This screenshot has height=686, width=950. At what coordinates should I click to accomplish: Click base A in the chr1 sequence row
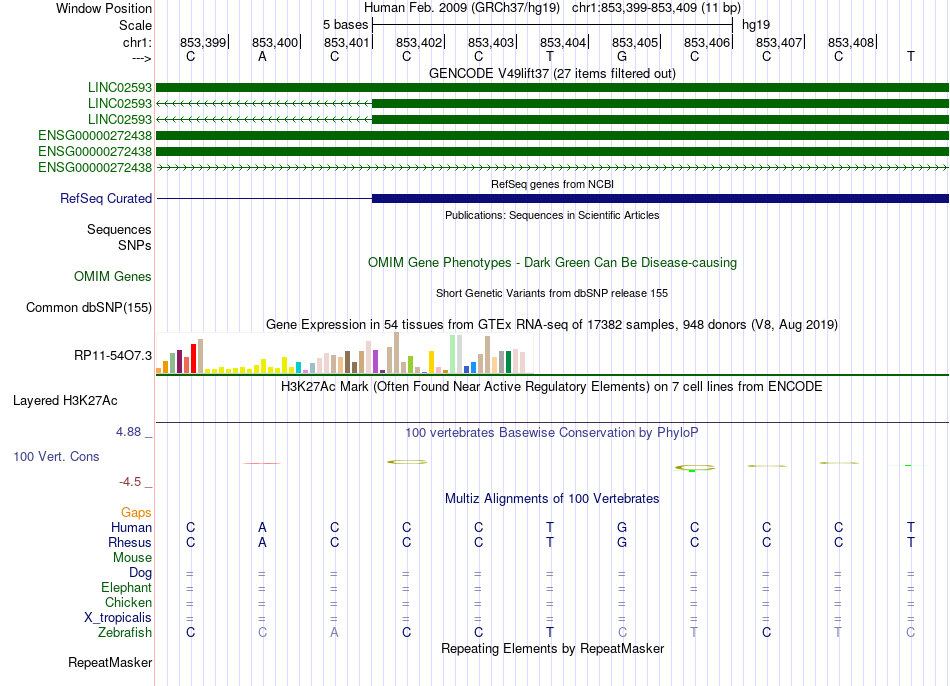(262, 56)
